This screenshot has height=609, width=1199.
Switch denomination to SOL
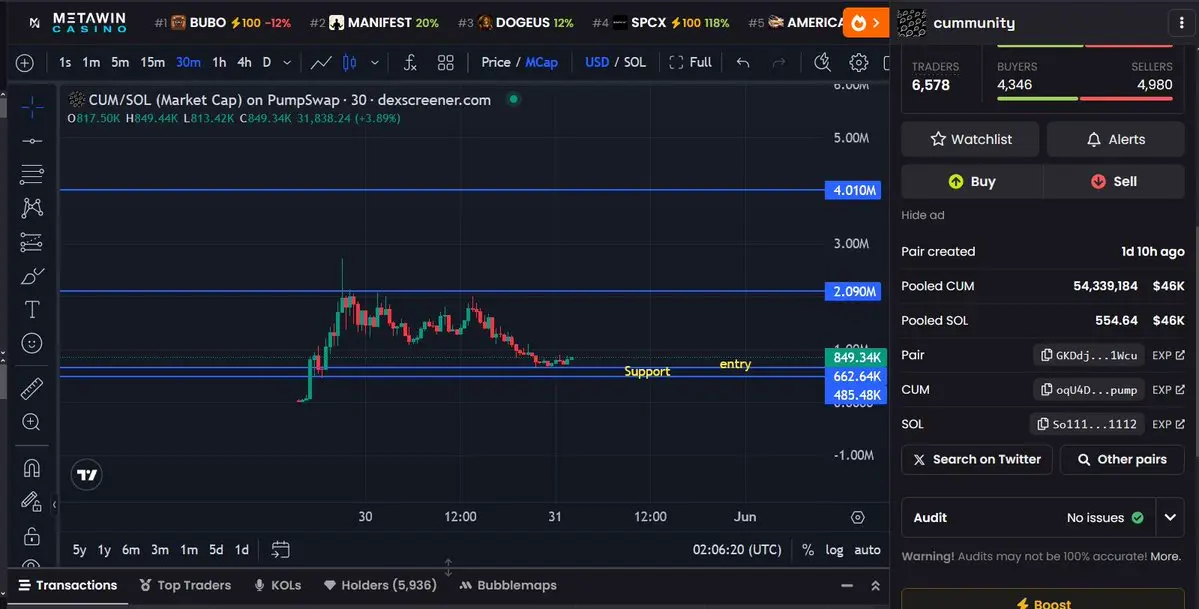click(x=635, y=63)
